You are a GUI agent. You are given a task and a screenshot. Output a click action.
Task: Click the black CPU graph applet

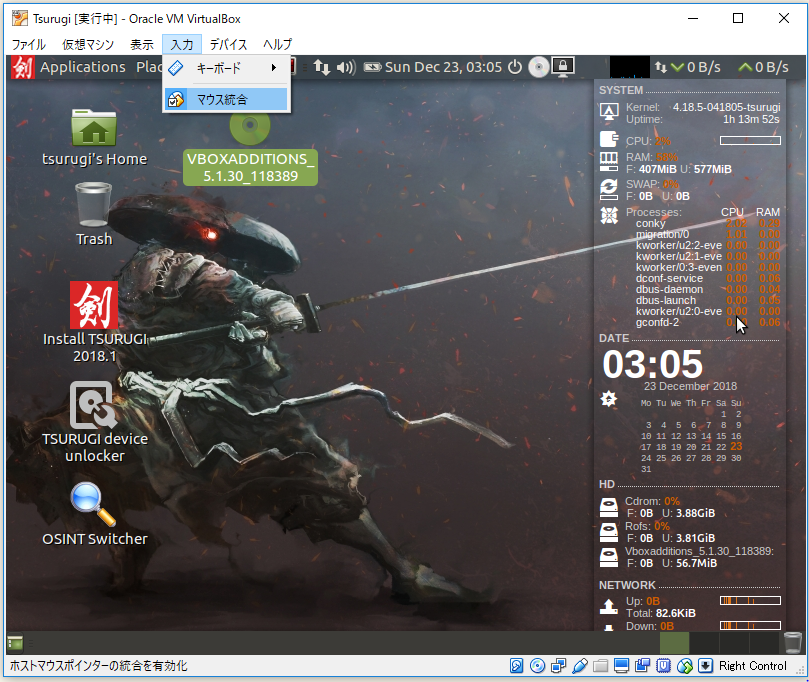pos(629,68)
